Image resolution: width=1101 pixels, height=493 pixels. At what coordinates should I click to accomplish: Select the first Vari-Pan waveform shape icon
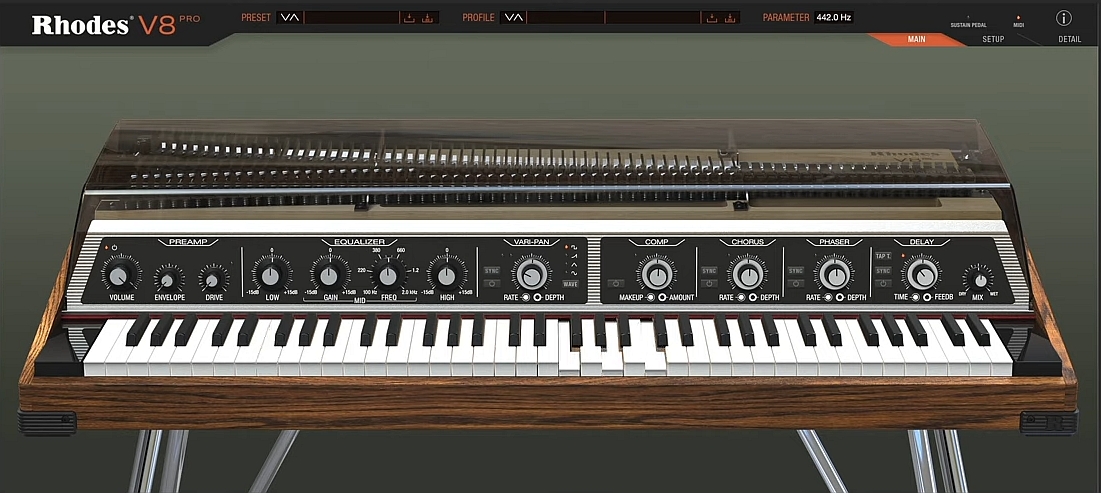point(574,246)
